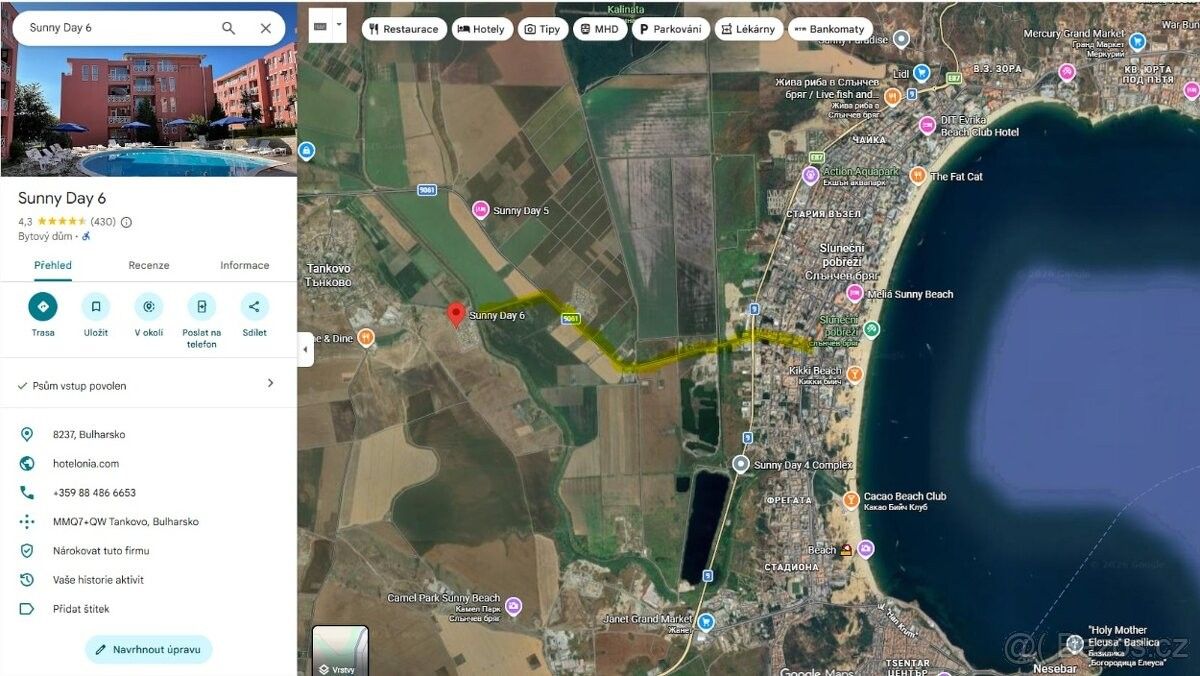This screenshot has height=676, width=1200.
Task: Click the Uložit bookmark icon
Action: pos(96,306)
